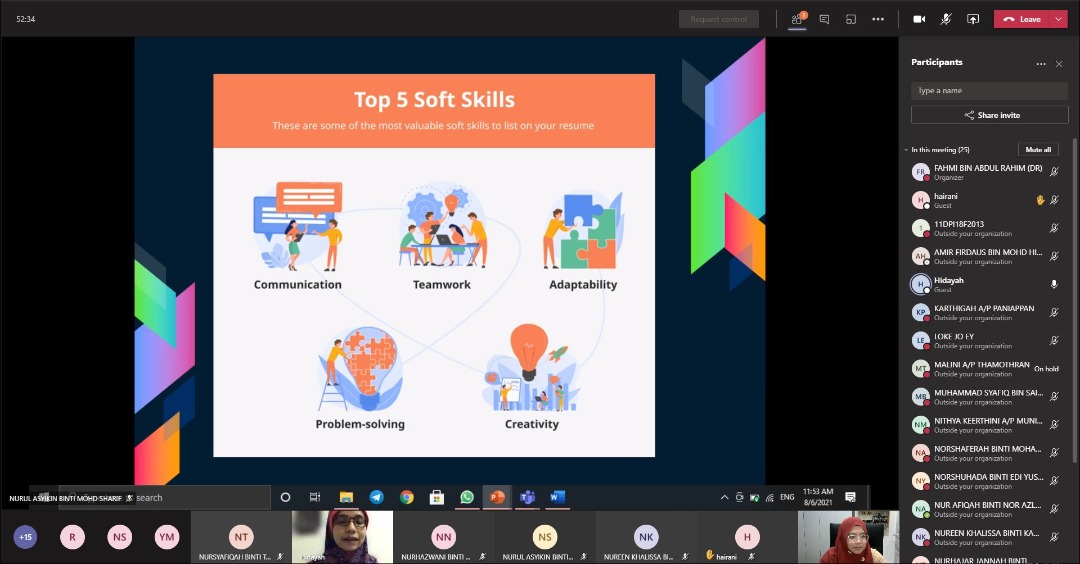Click mic icon for NORSHAFERAH BINTI MOHA

(x=1054, y=452)
